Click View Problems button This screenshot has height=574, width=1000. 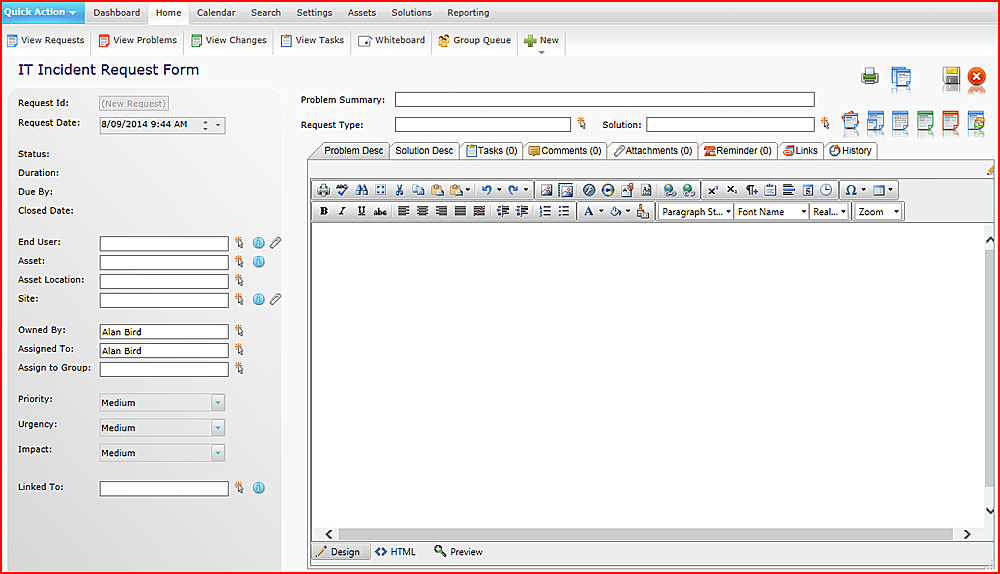(138, 40)
